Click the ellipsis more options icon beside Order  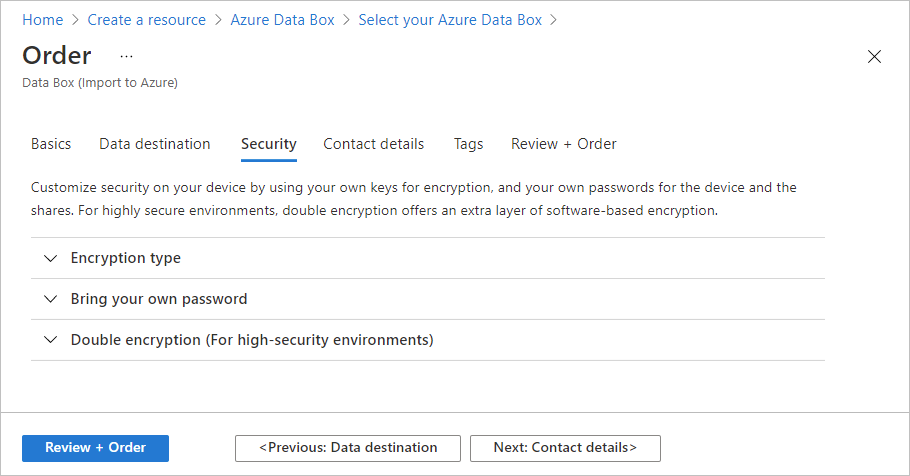126,56
